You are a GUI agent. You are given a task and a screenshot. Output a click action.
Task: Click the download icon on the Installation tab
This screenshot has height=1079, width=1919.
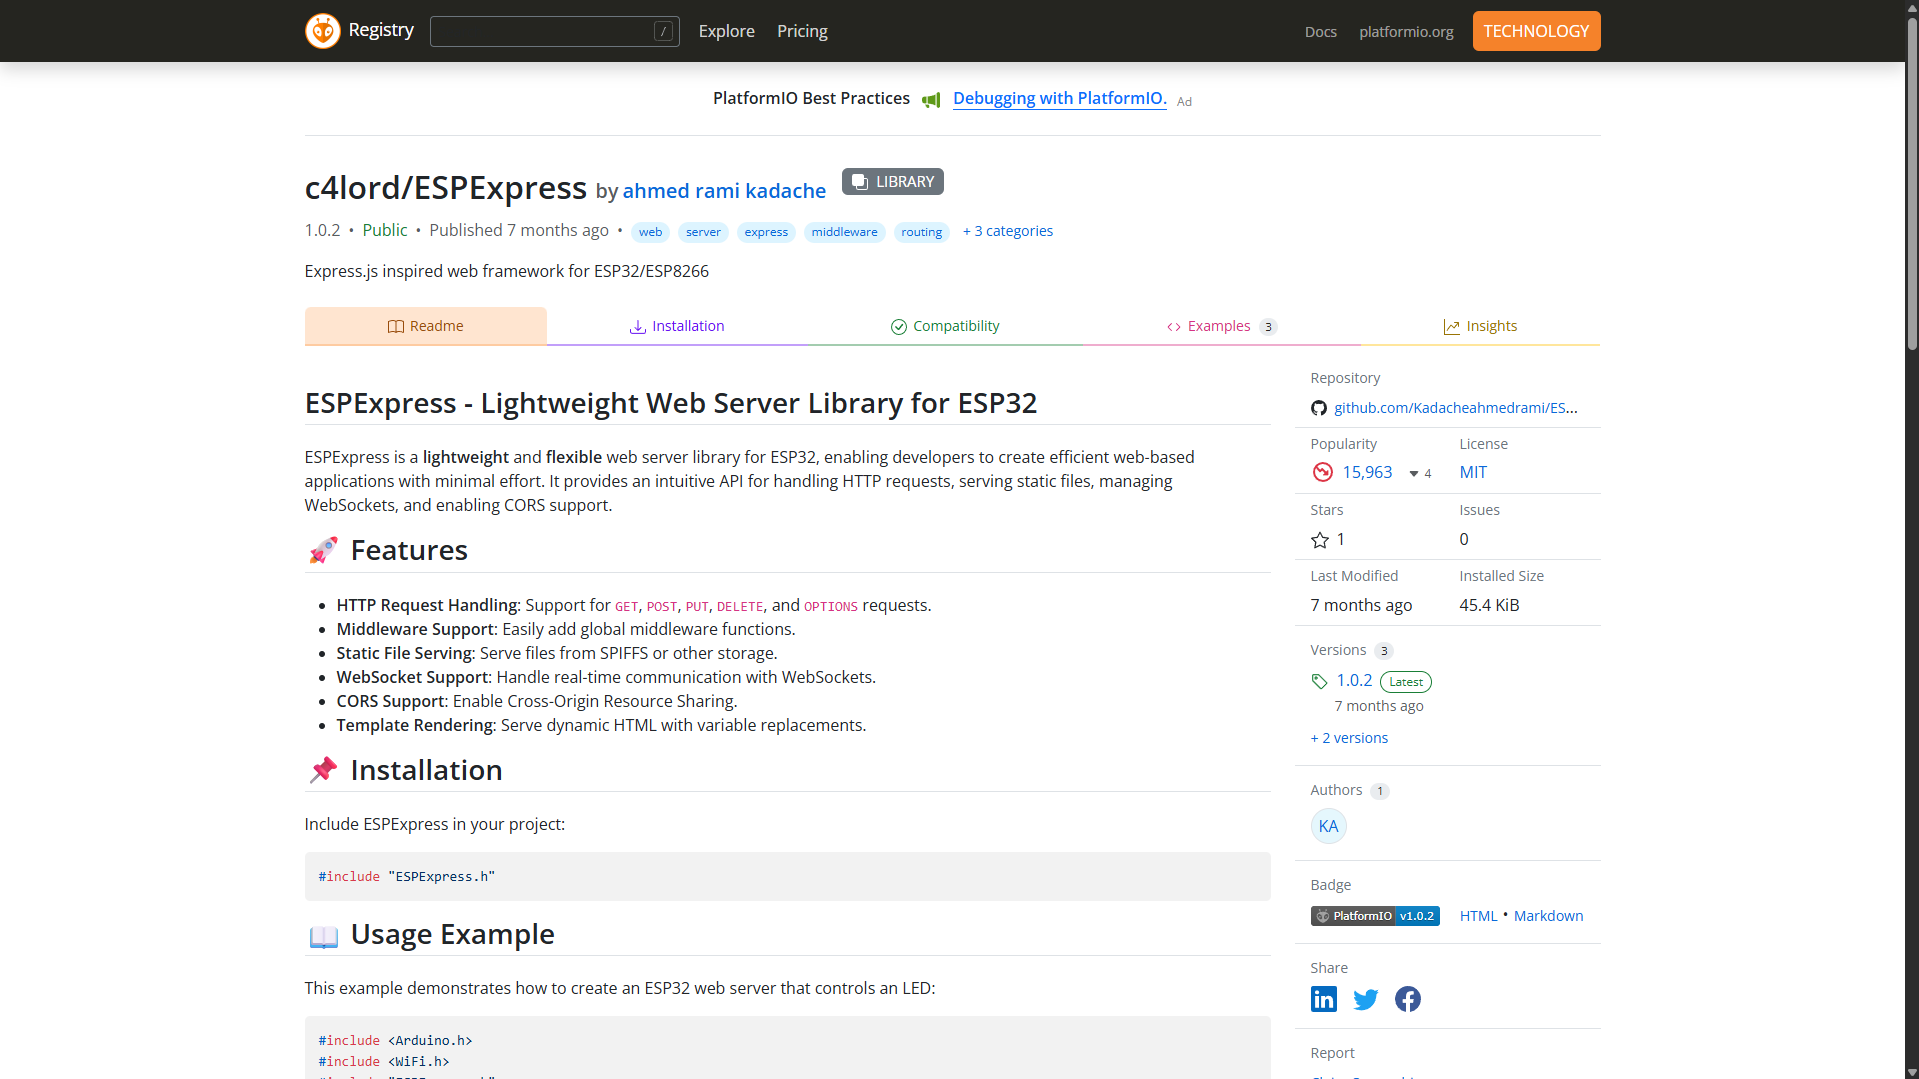(x=636, y=325)
